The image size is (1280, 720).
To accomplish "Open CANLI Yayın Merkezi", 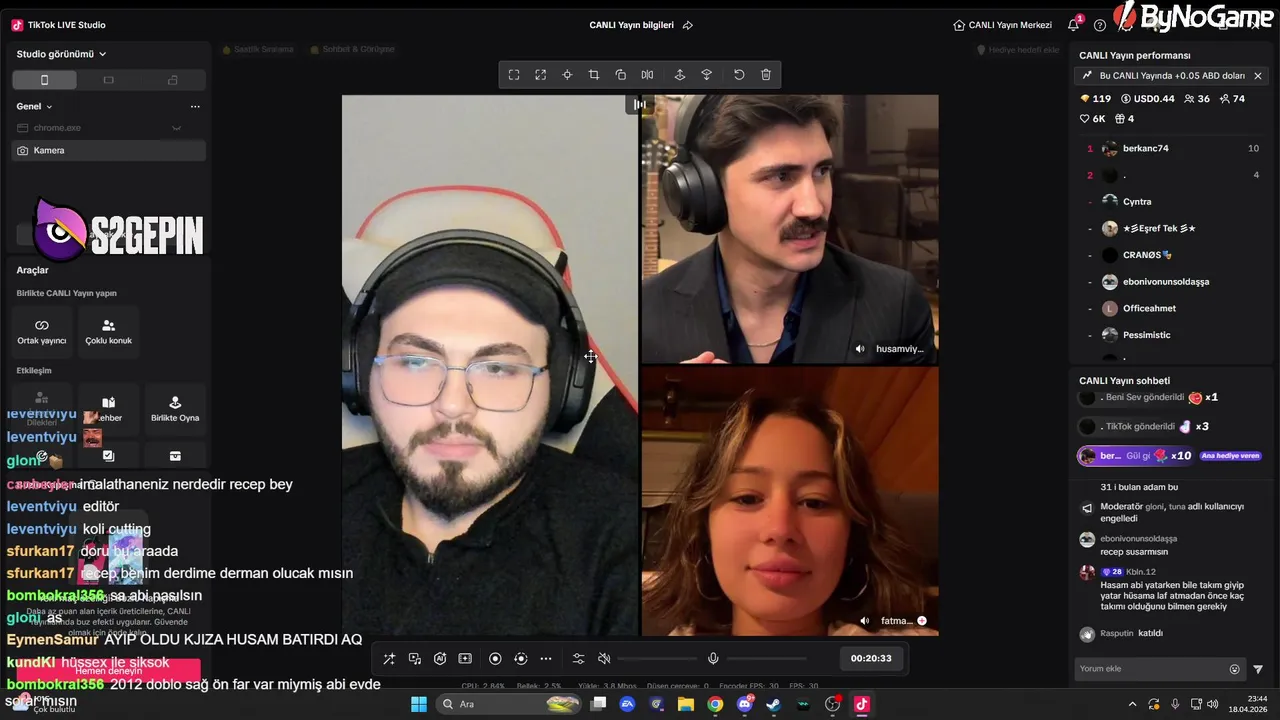I will click(1003, 25).
